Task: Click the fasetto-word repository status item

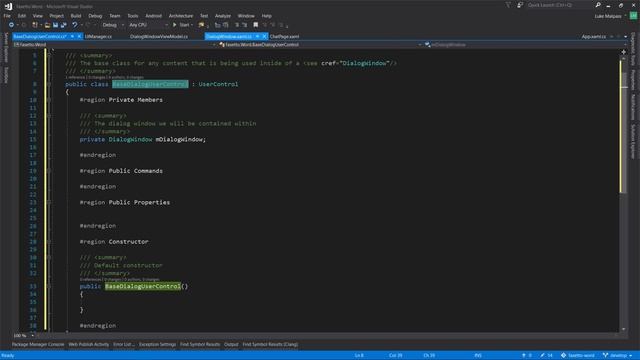Action: [578, 356]
